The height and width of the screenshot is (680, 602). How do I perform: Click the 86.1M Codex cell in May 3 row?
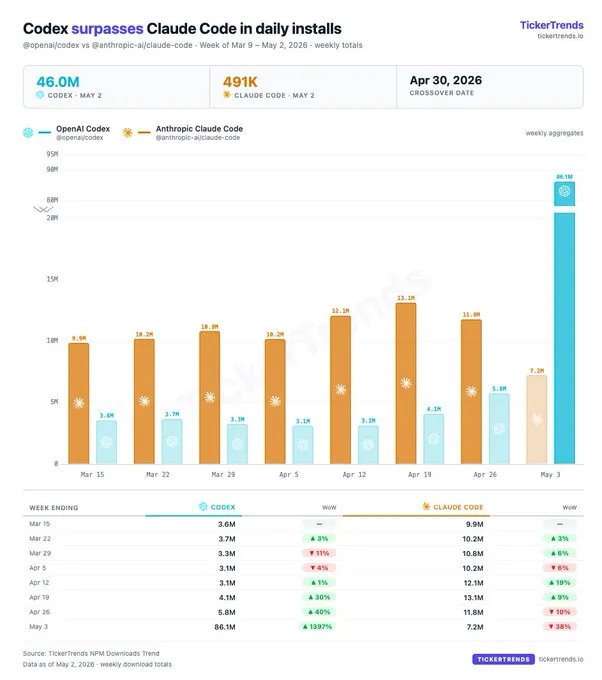point(225,627)
